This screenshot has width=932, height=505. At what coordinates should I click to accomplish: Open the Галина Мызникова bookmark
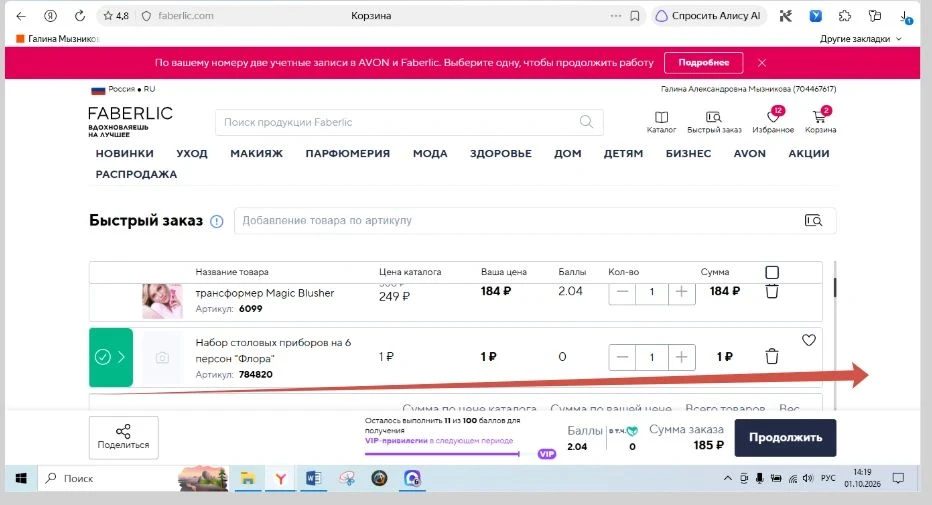tap(57, 39)
